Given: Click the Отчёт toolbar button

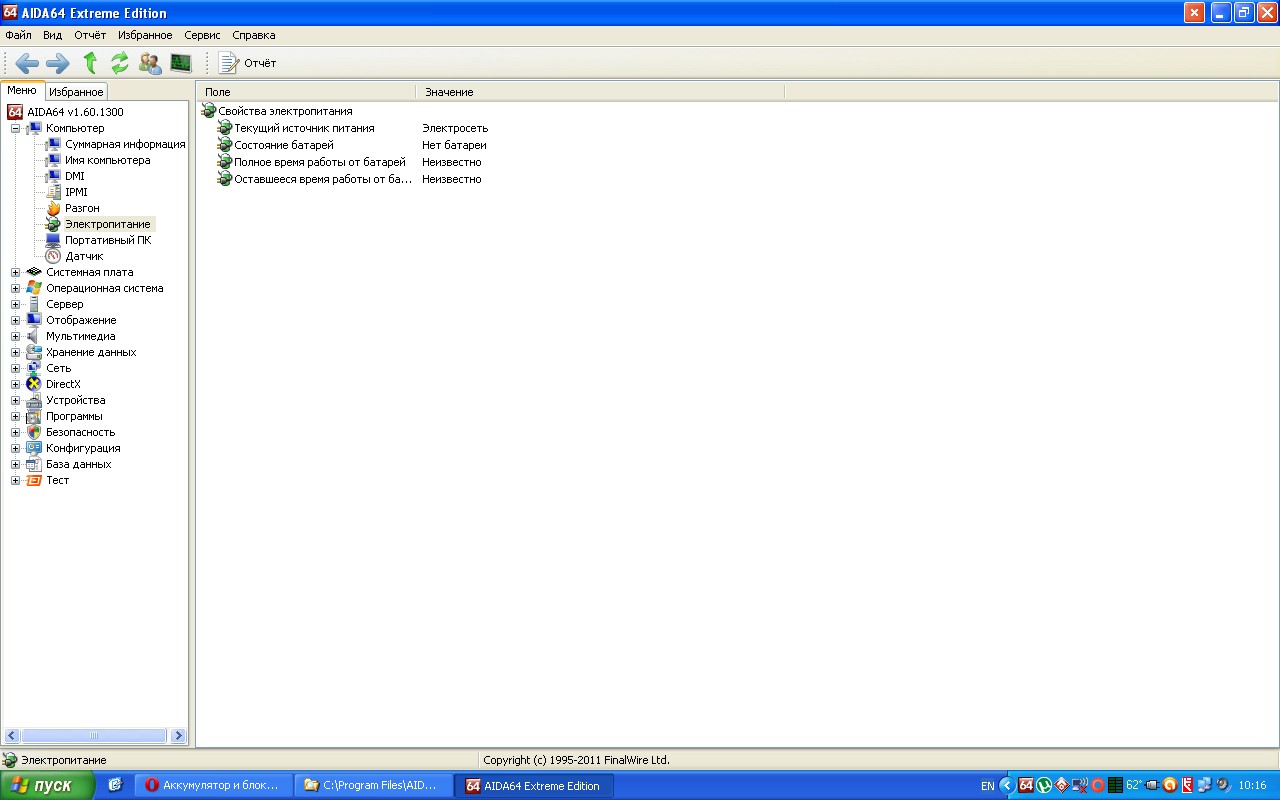Looking at the screenshot, I should point(247,63).
